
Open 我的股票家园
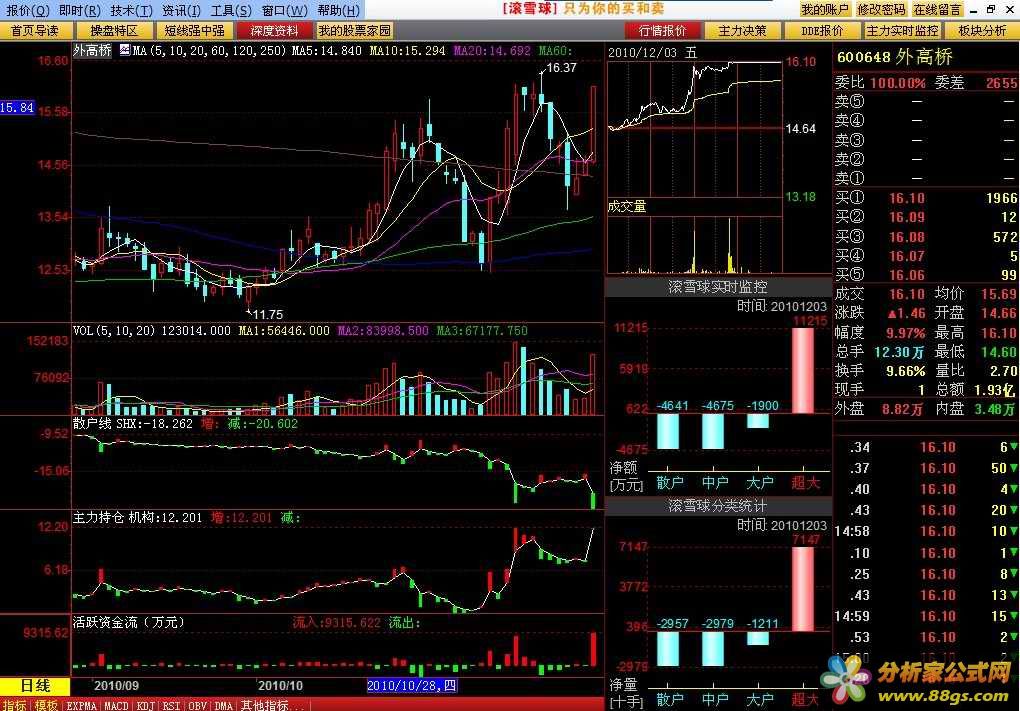click(355, 31)
